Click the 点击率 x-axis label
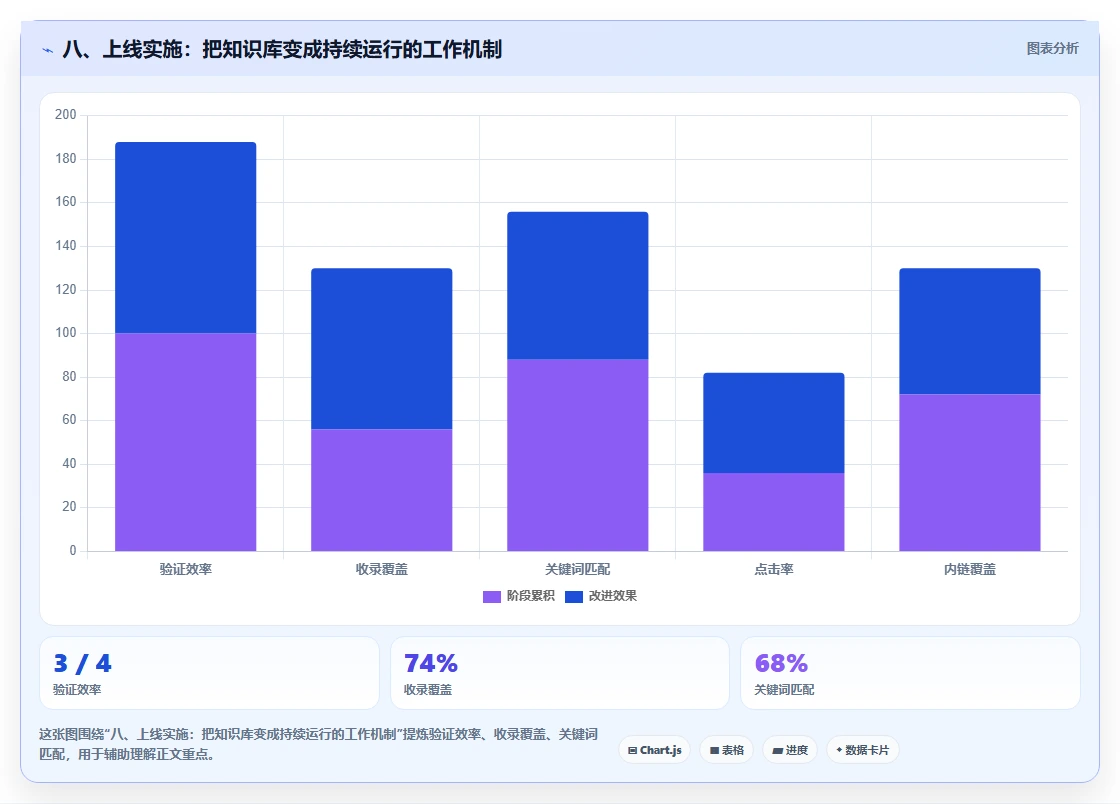This screenshot has width=1120, height=804. pos(774,570)
